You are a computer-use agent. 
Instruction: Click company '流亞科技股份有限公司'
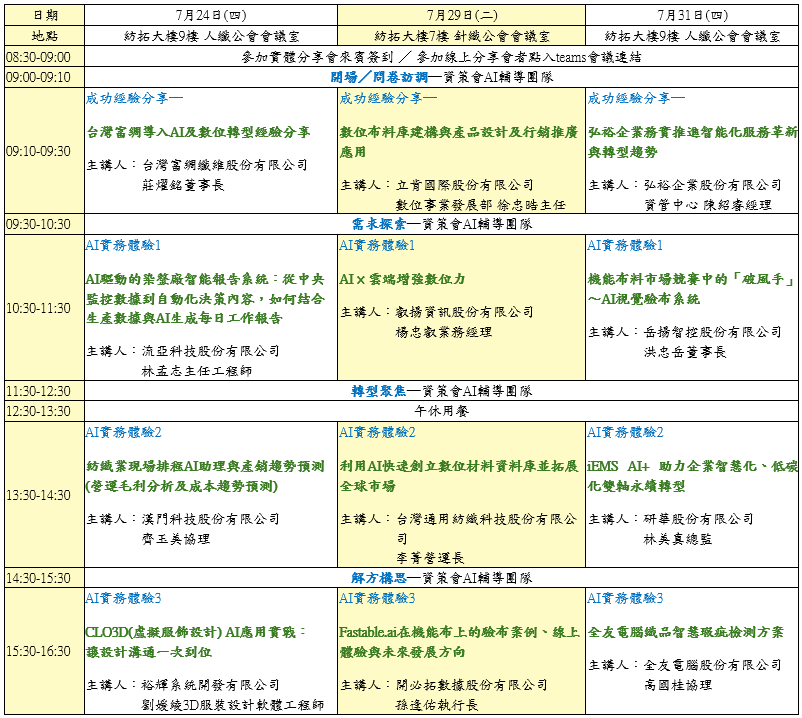coord(211,351)
